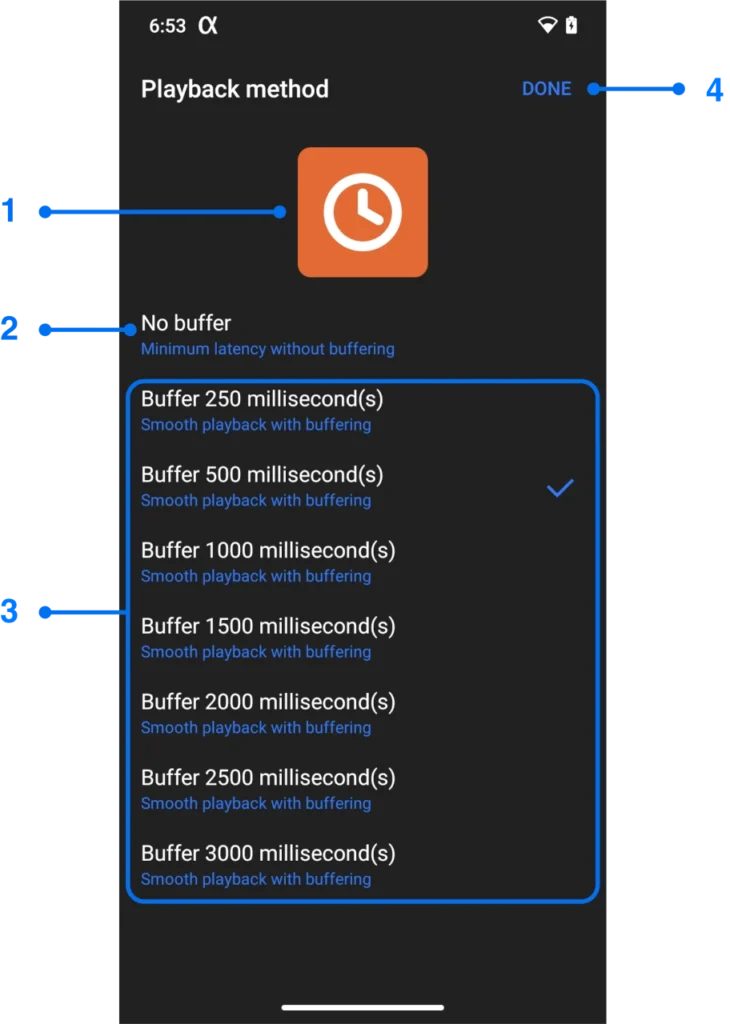Viewport: 730px width, 1024px height.
Task: Select Buffer 1000 millisecond(s)
Action: point(267,550)
